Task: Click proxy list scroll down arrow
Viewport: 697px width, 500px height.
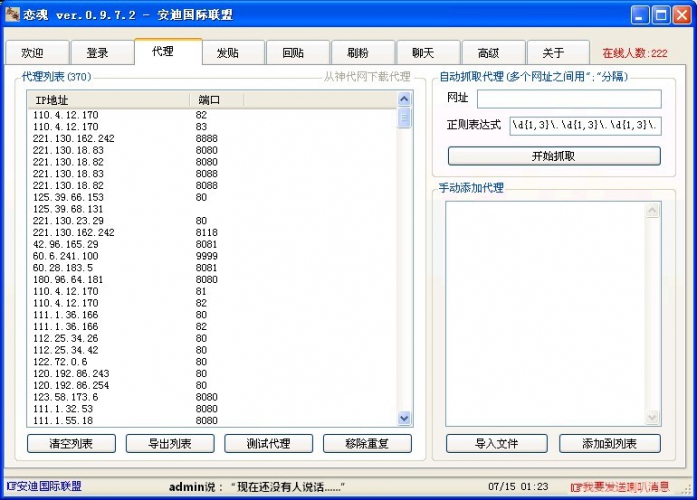Action: click(x=404, y=418)
